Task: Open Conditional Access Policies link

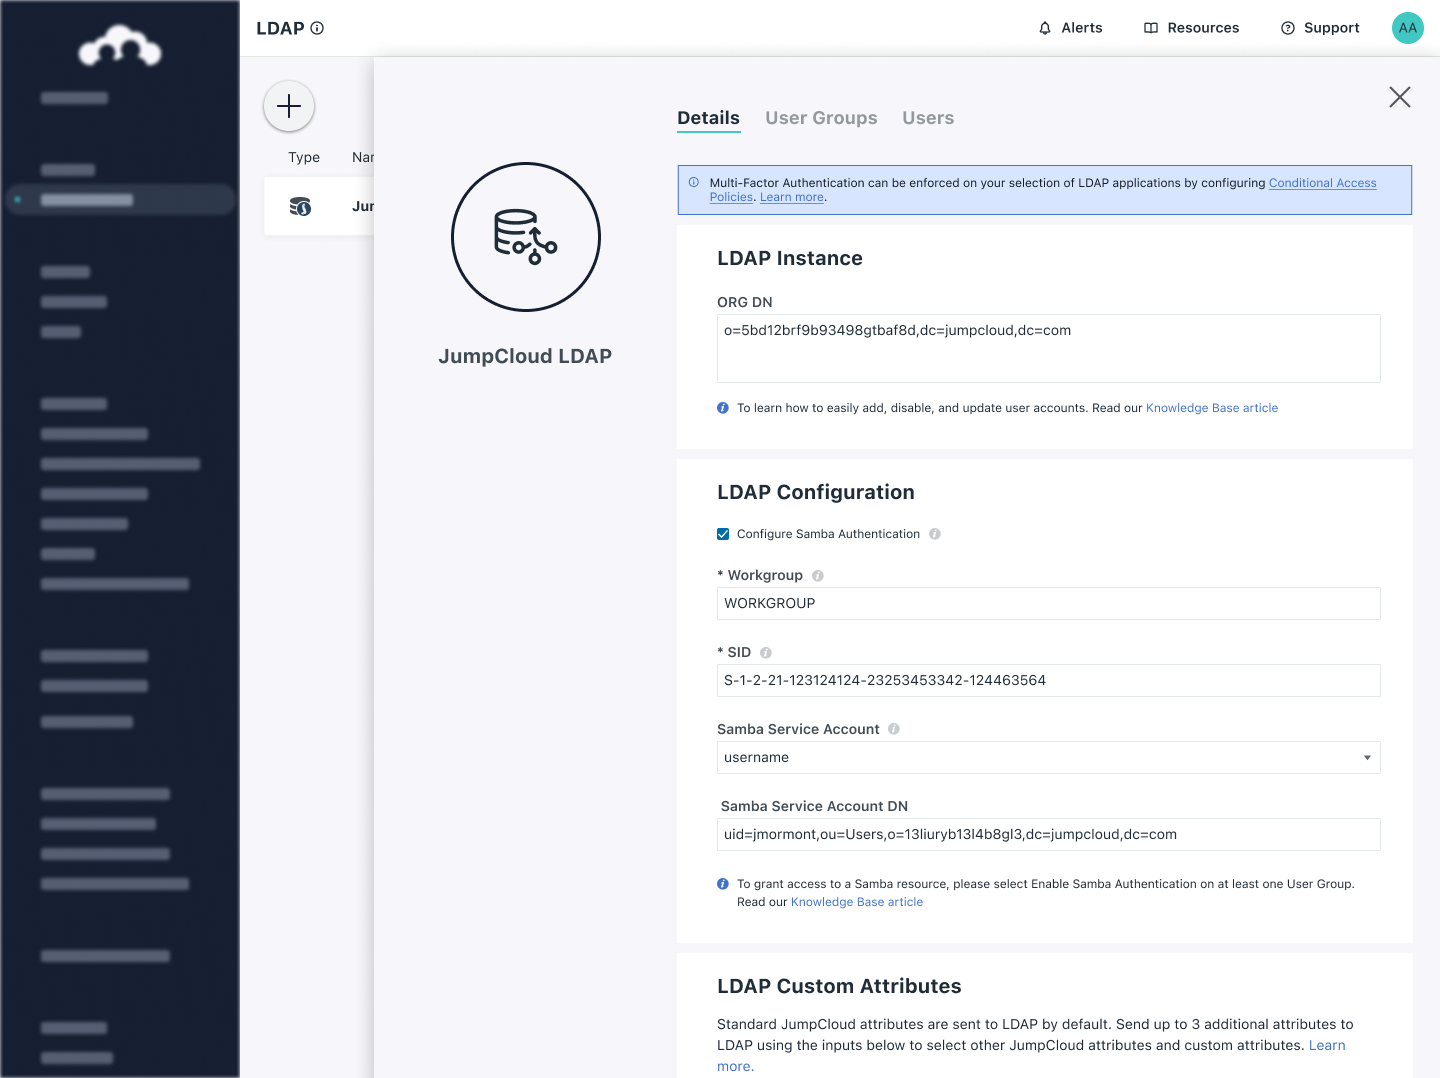Action: click(1322, 183)
